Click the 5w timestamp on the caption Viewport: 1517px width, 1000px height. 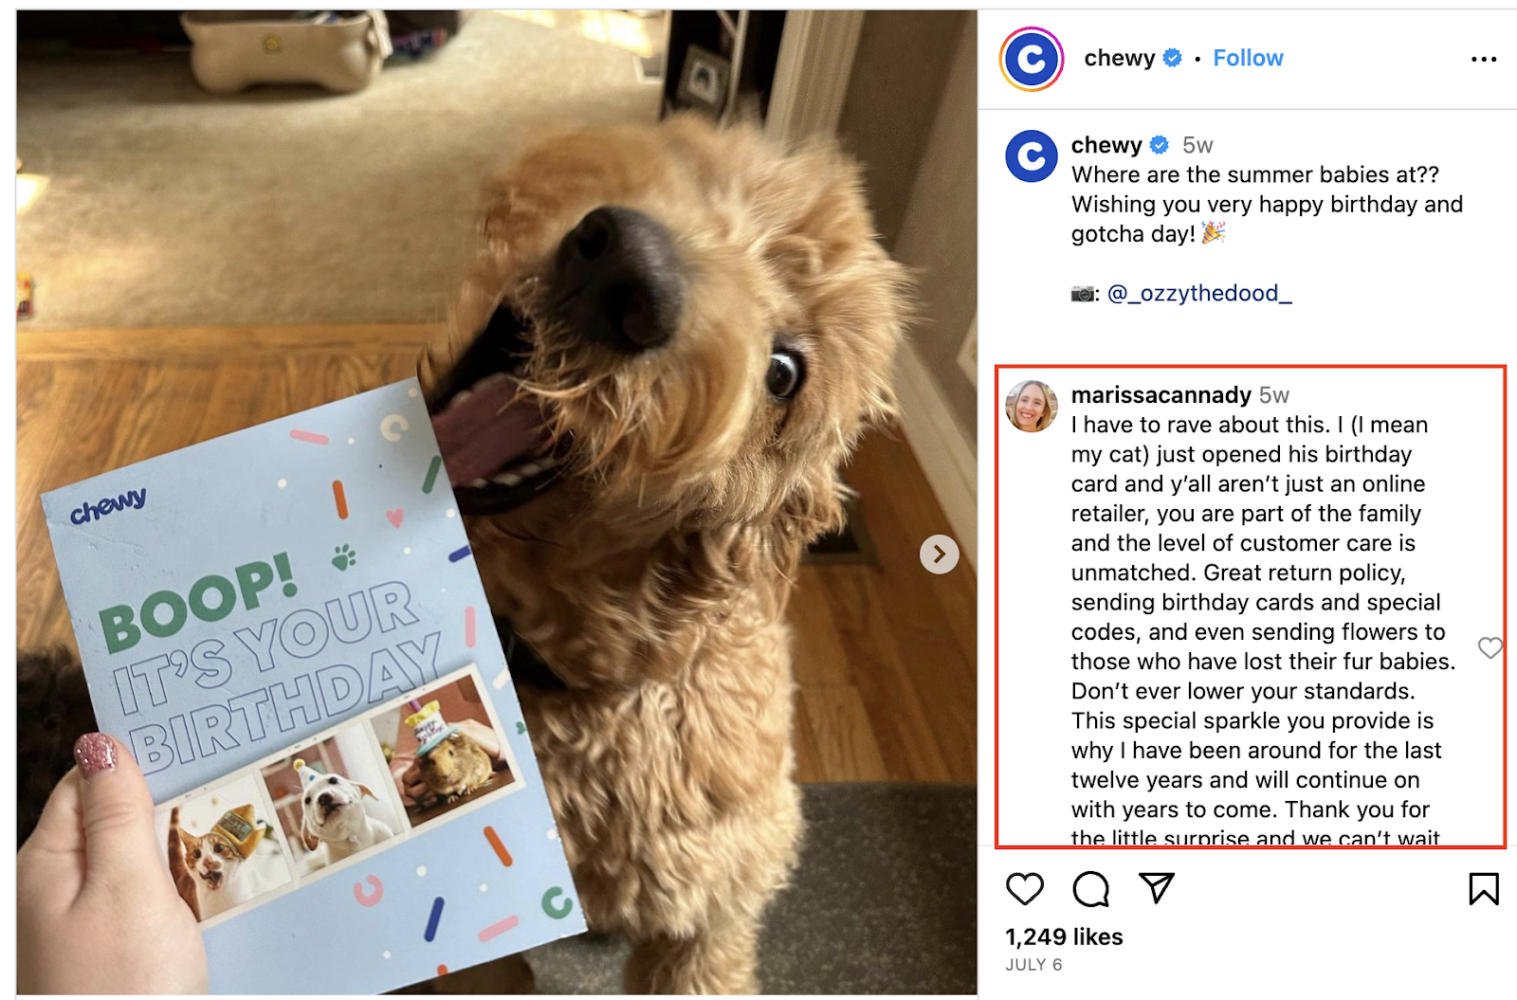pyautogui.click(x=1197, y=145)
